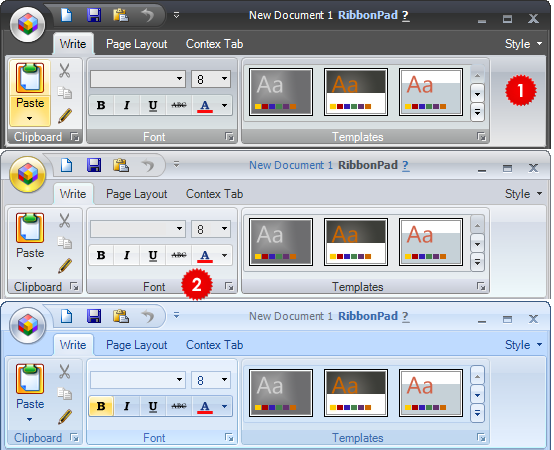
Task: Click Paste icon in blue window quick toolbar
Action: [120, 316]
